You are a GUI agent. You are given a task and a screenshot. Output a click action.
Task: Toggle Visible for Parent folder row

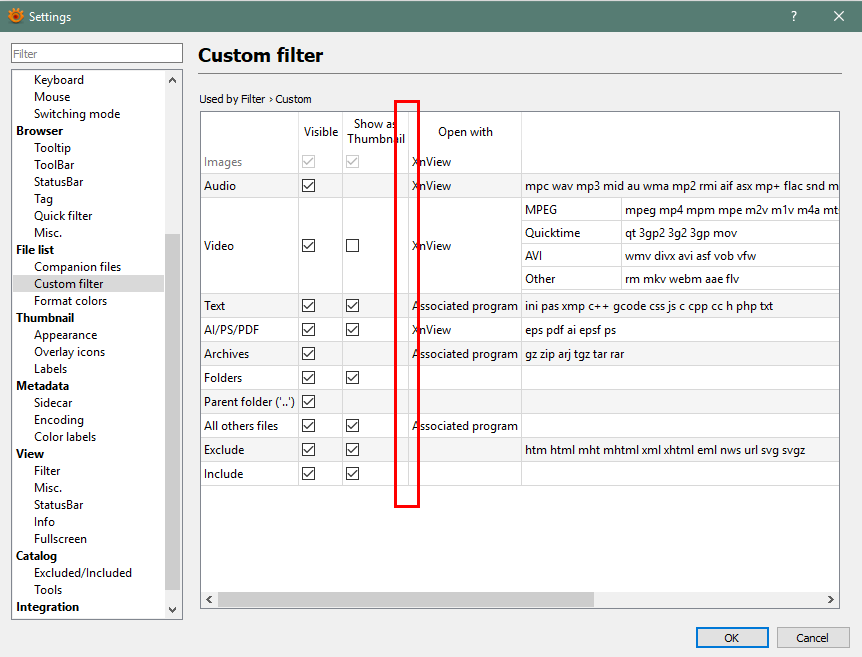309,402
